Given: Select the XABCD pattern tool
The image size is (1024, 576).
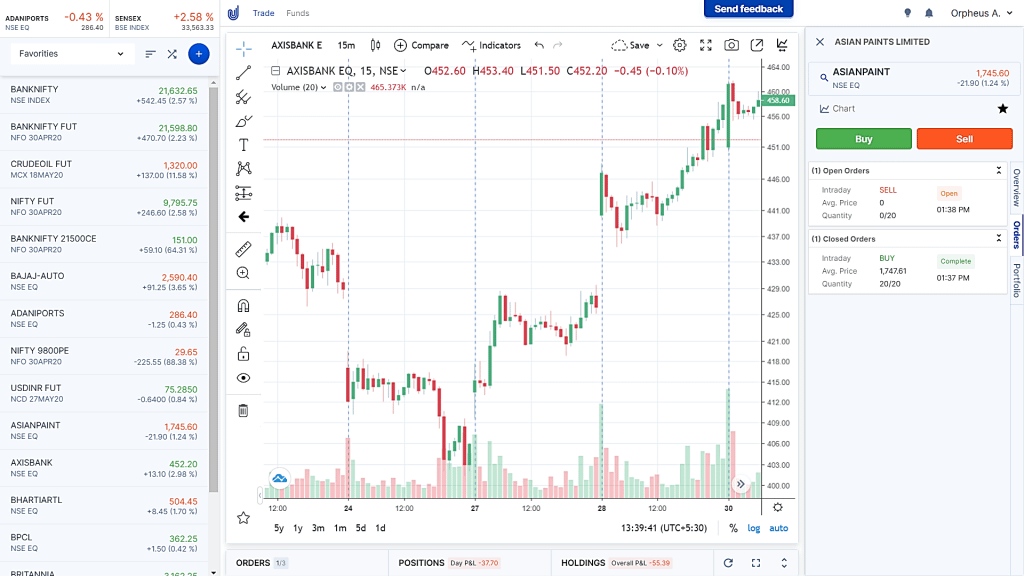Looking at the screenshot, I should [x=243, y=168].
